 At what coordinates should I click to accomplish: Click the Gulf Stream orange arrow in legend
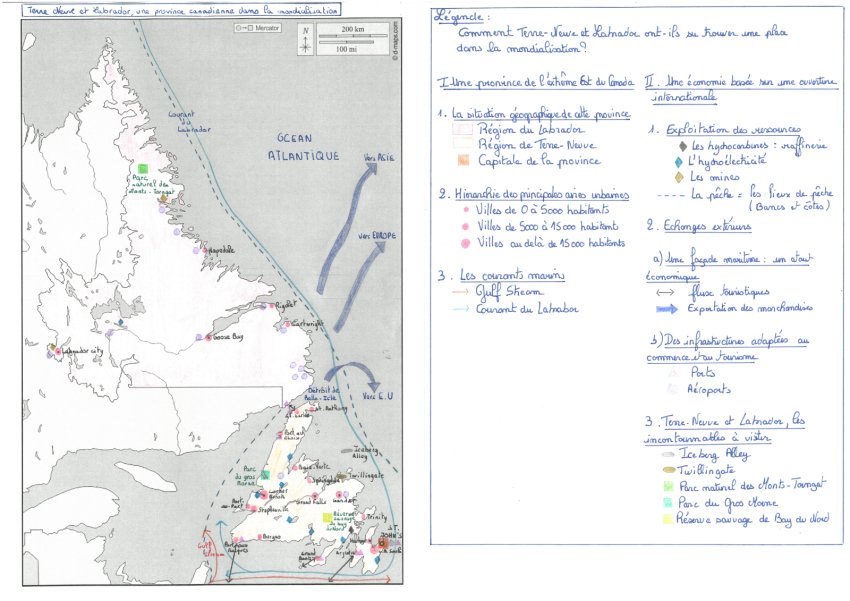coord(460,292)
